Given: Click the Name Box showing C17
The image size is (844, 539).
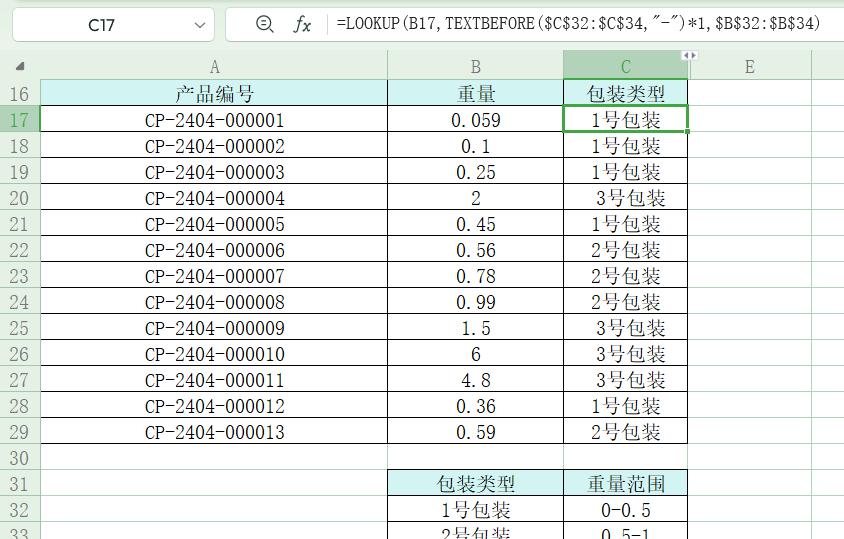Looking at the screenshot, I should (113, 25).
